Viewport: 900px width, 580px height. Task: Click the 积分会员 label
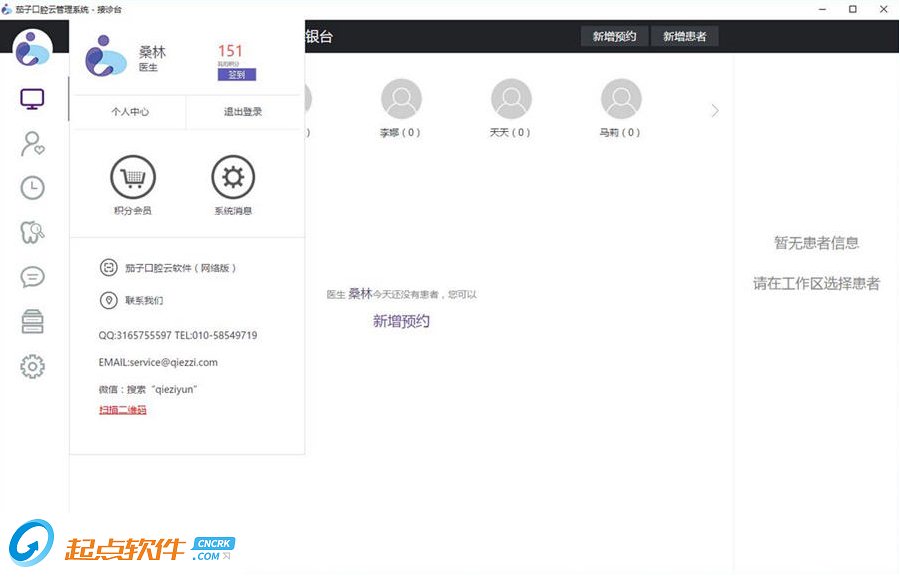[x=133, y=211]
